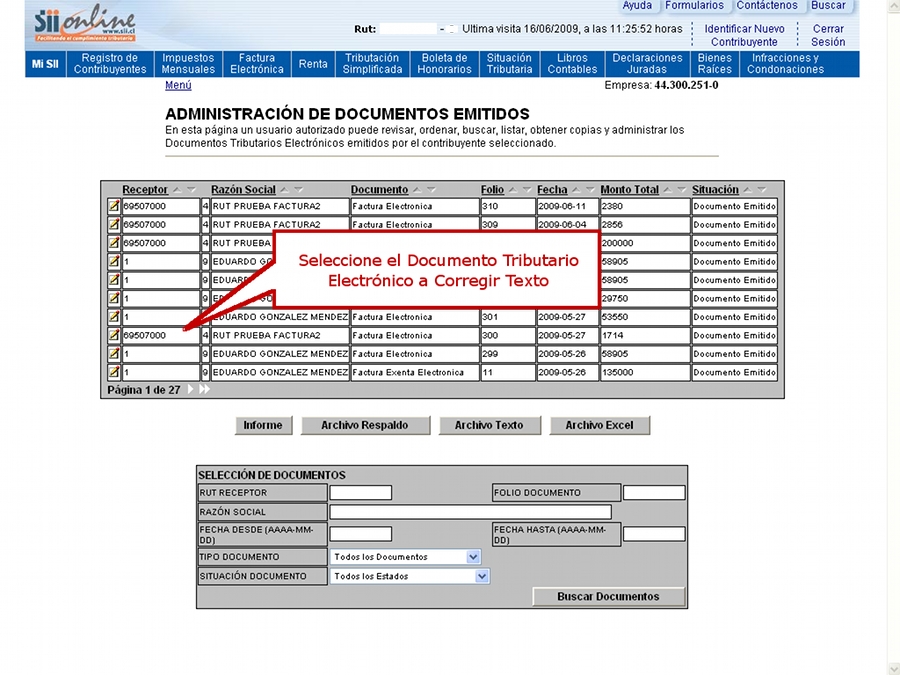Open the Buscar link in header
The width and height of the screenshot is (900, 675).
click(x=828, y=6)
